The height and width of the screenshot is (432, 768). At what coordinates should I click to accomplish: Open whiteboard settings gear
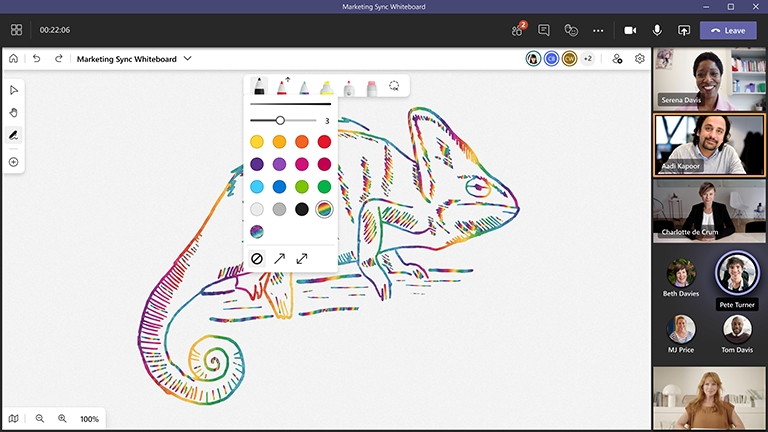pyautogui.click(x=639, y=59)
